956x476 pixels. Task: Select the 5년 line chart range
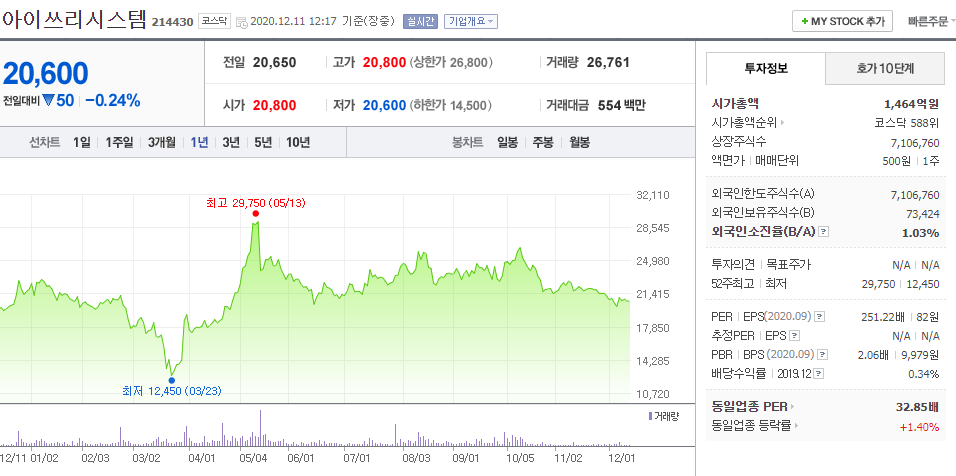pos(263,143)
